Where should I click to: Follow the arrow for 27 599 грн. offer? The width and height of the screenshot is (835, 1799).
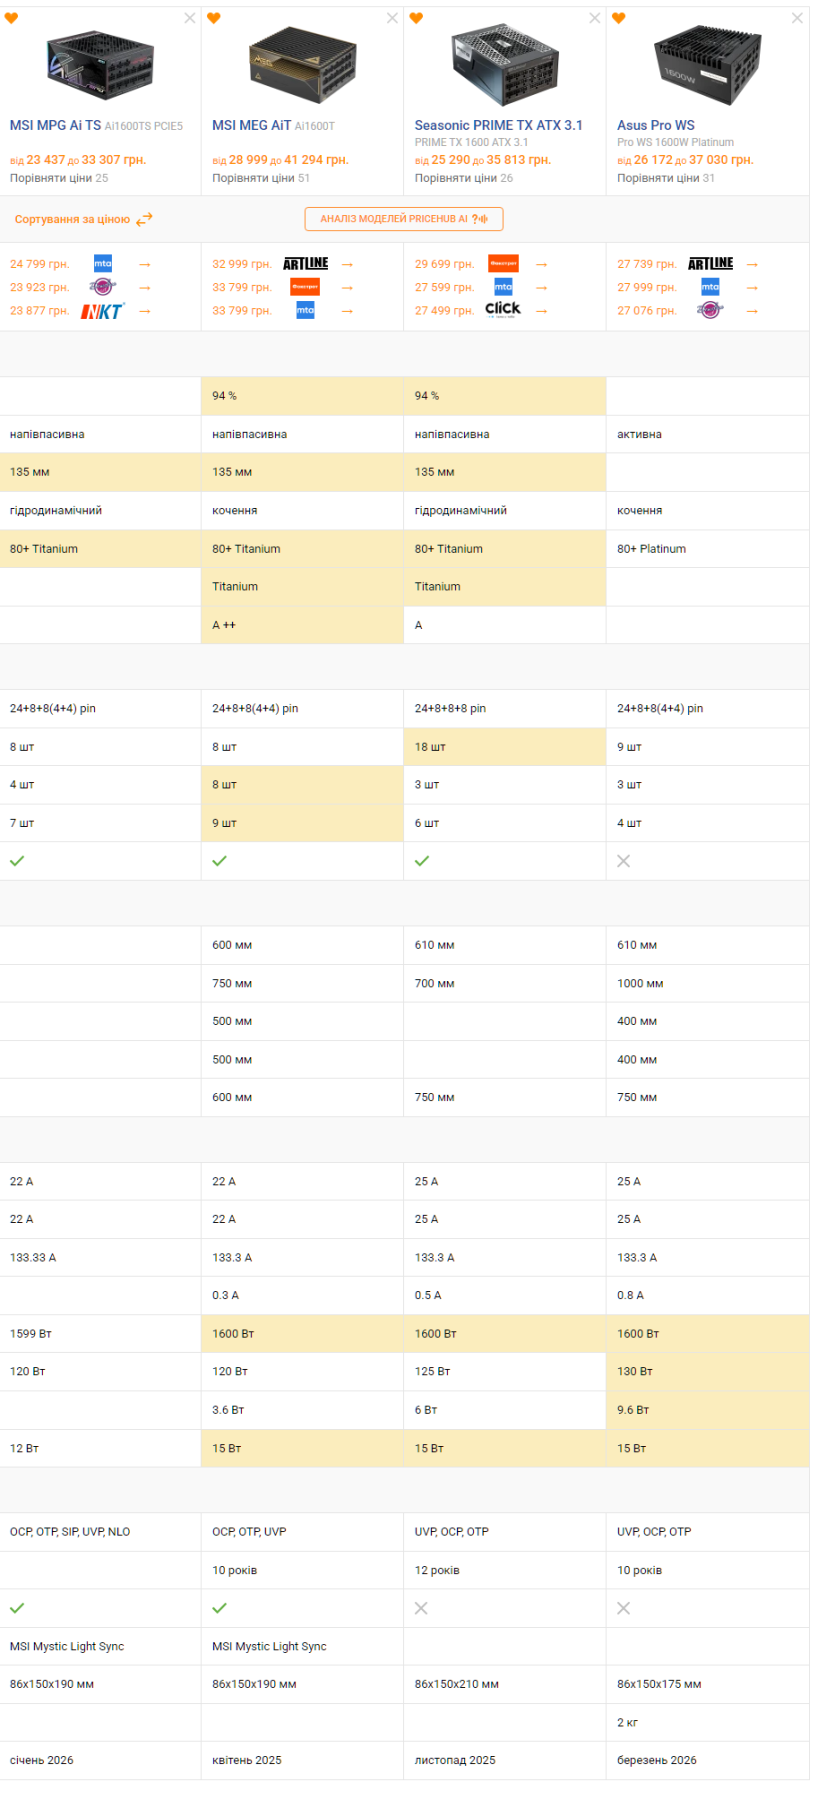click(541, 288)
